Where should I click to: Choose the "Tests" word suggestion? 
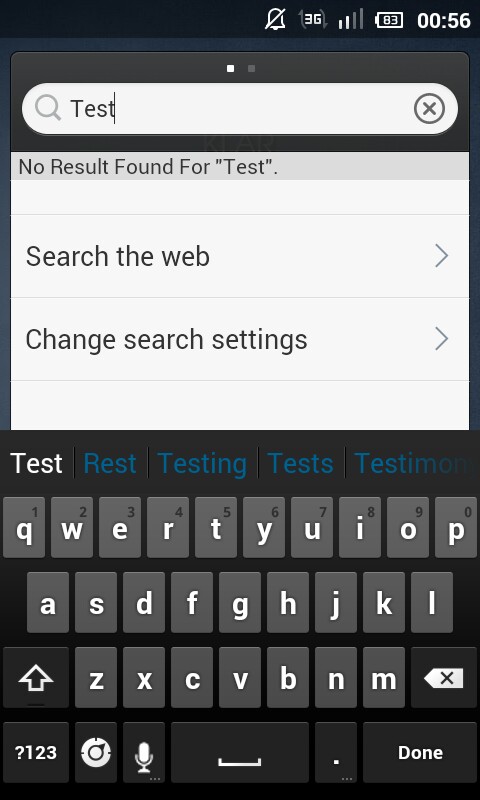[x=300, y=463]
